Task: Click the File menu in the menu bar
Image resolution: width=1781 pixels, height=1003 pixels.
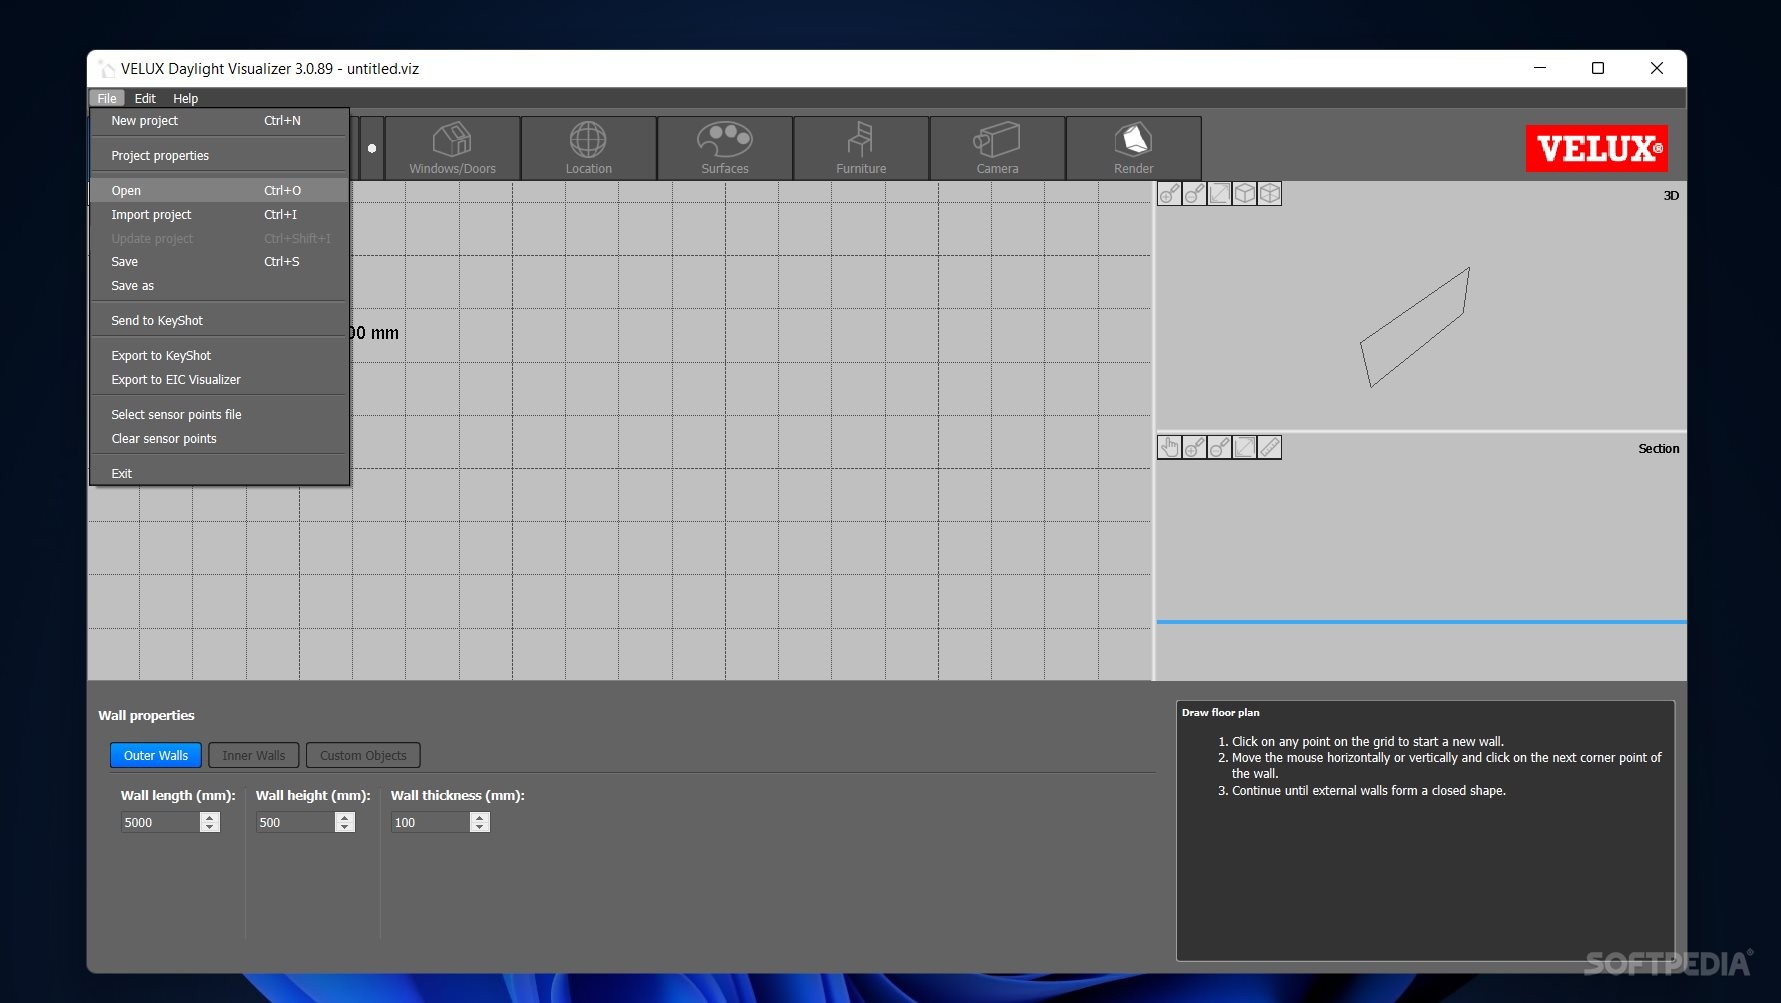Action: point(107,98)
